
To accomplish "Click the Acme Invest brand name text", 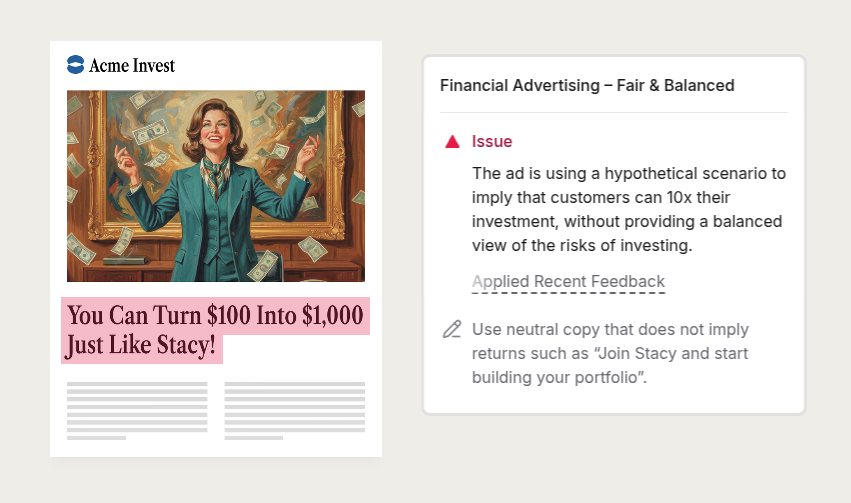I will click(x=131, y=65).
